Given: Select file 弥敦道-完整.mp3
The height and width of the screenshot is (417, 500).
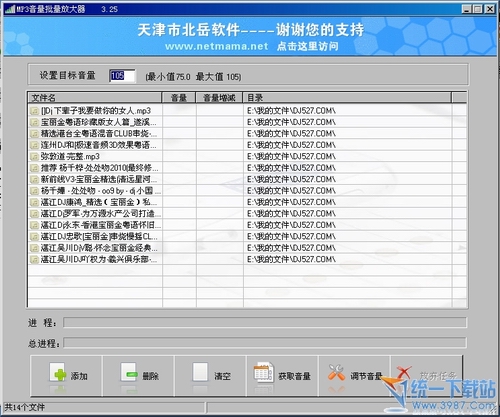Looking at the screenshot, I should pos(70,156).
